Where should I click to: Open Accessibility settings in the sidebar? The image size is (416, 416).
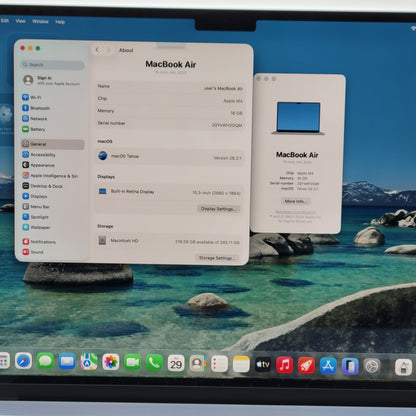(x=53, y=155)
